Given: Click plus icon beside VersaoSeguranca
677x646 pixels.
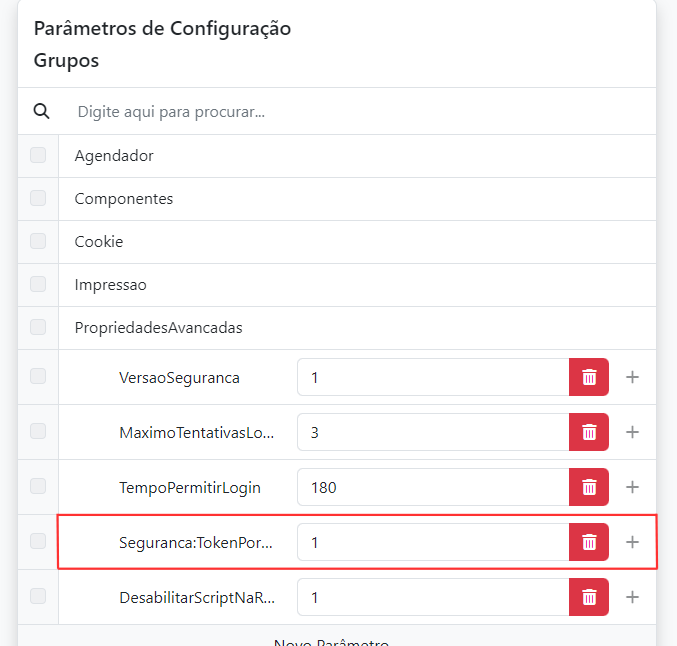Looking at the screenshot, I should (632, 377).
